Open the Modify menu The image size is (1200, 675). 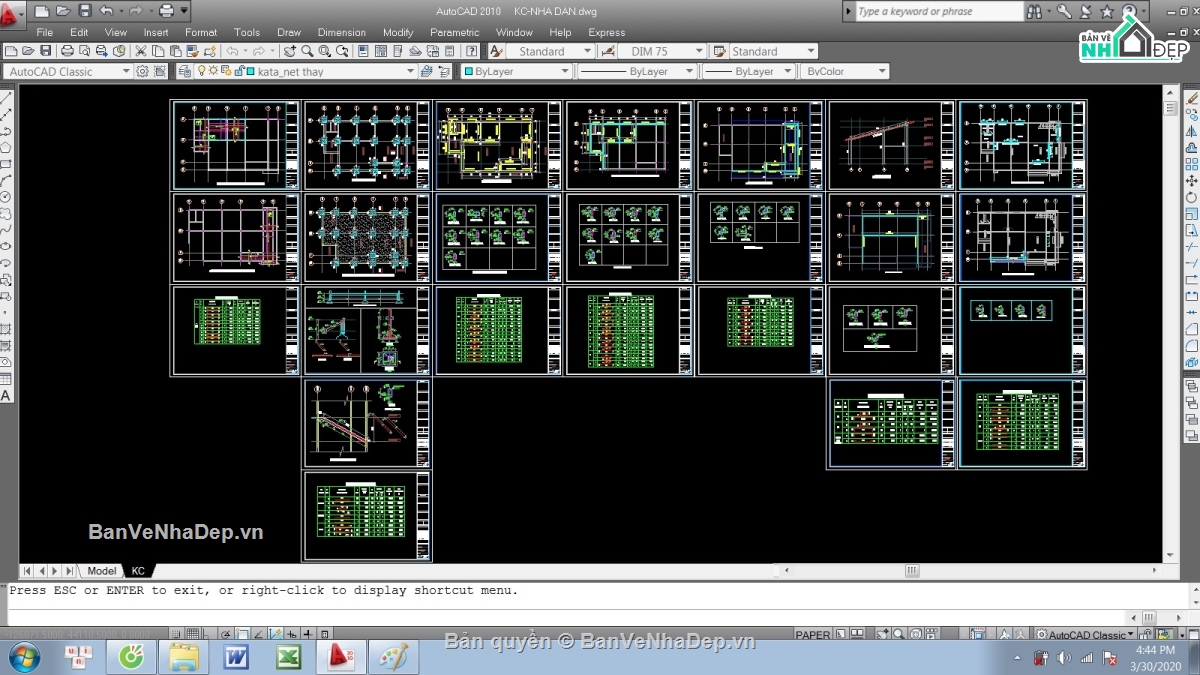tap(398, 32)
